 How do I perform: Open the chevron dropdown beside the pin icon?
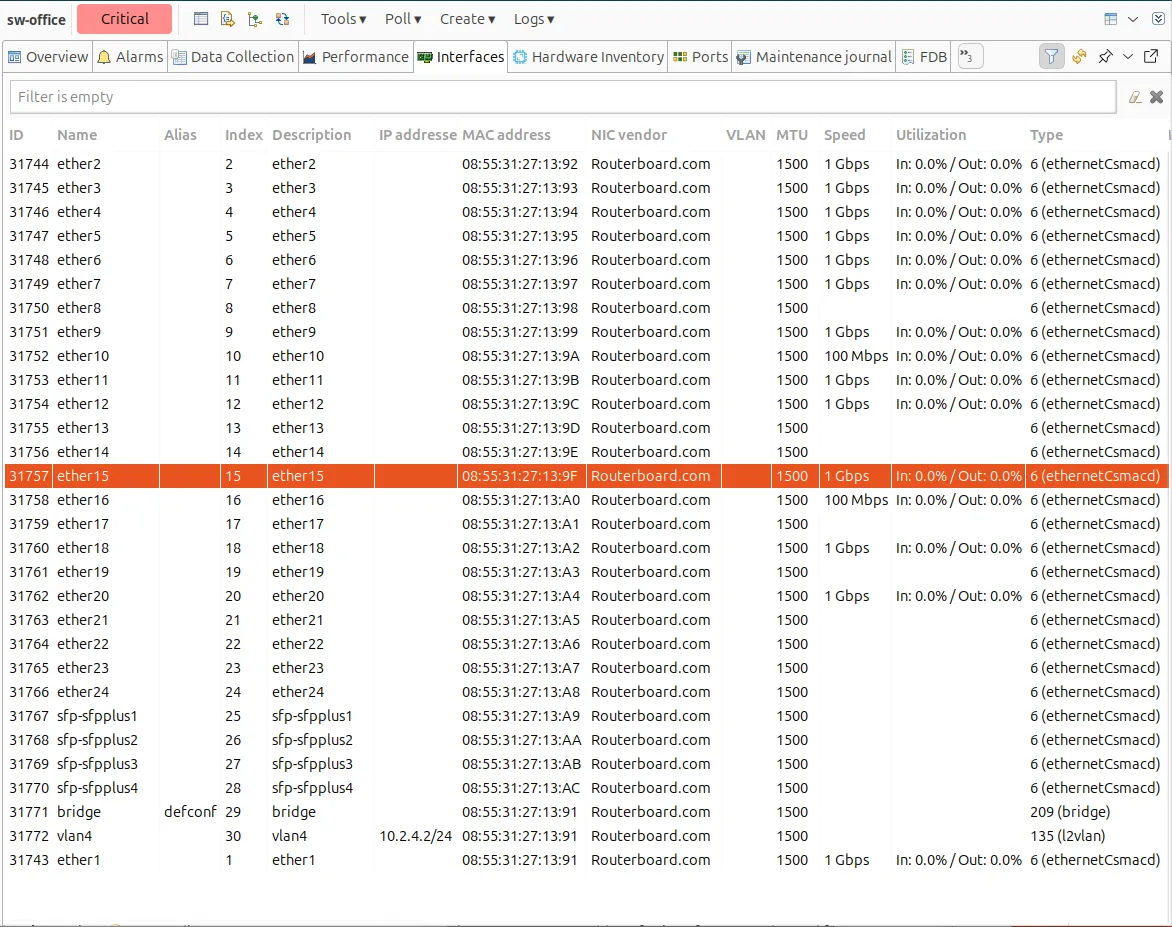(x=1125, y=56)
